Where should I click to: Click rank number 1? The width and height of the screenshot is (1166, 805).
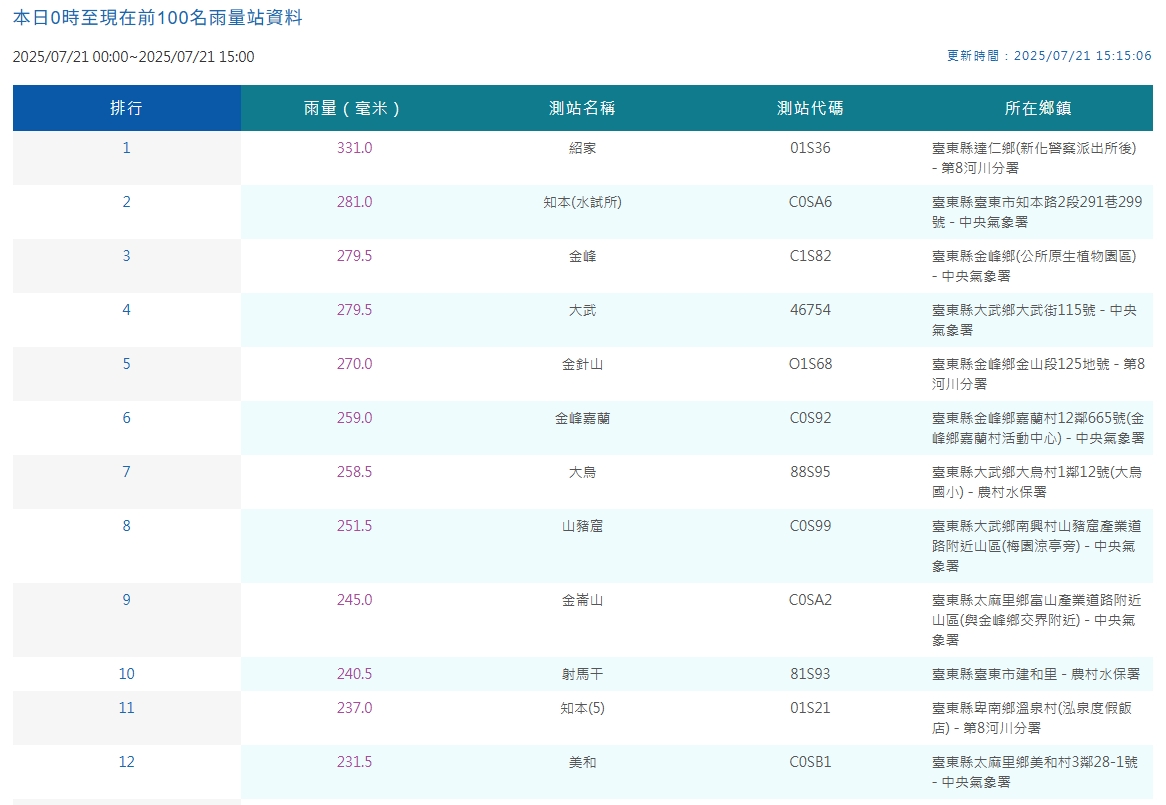pos(126,148)
